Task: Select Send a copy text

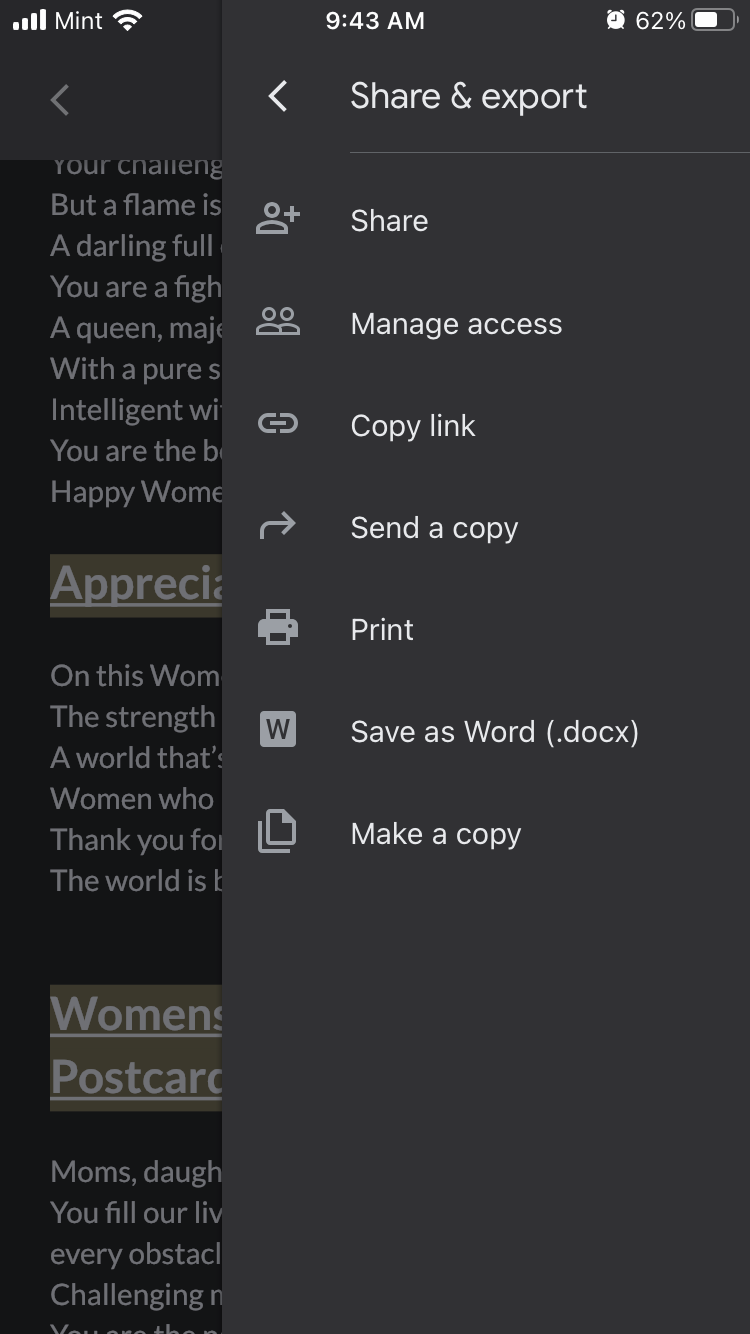Action: click(x=434, y=528)
